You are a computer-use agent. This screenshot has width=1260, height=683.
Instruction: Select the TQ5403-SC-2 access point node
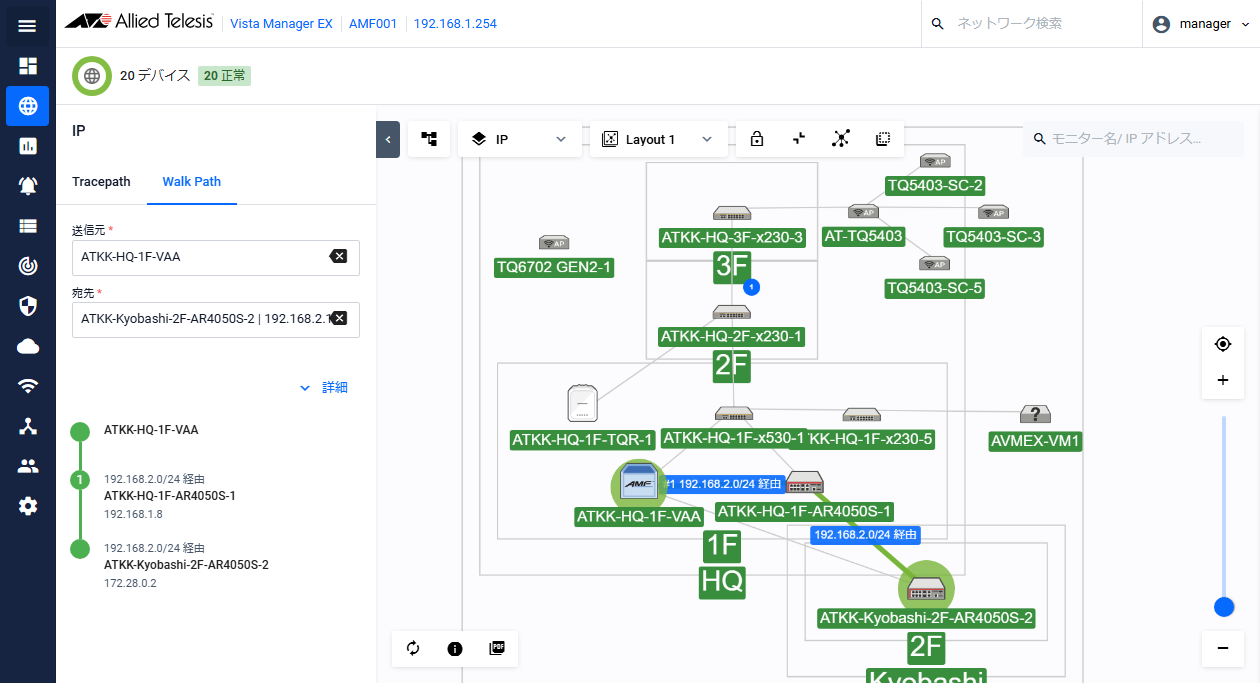click(x=935, y=161)
